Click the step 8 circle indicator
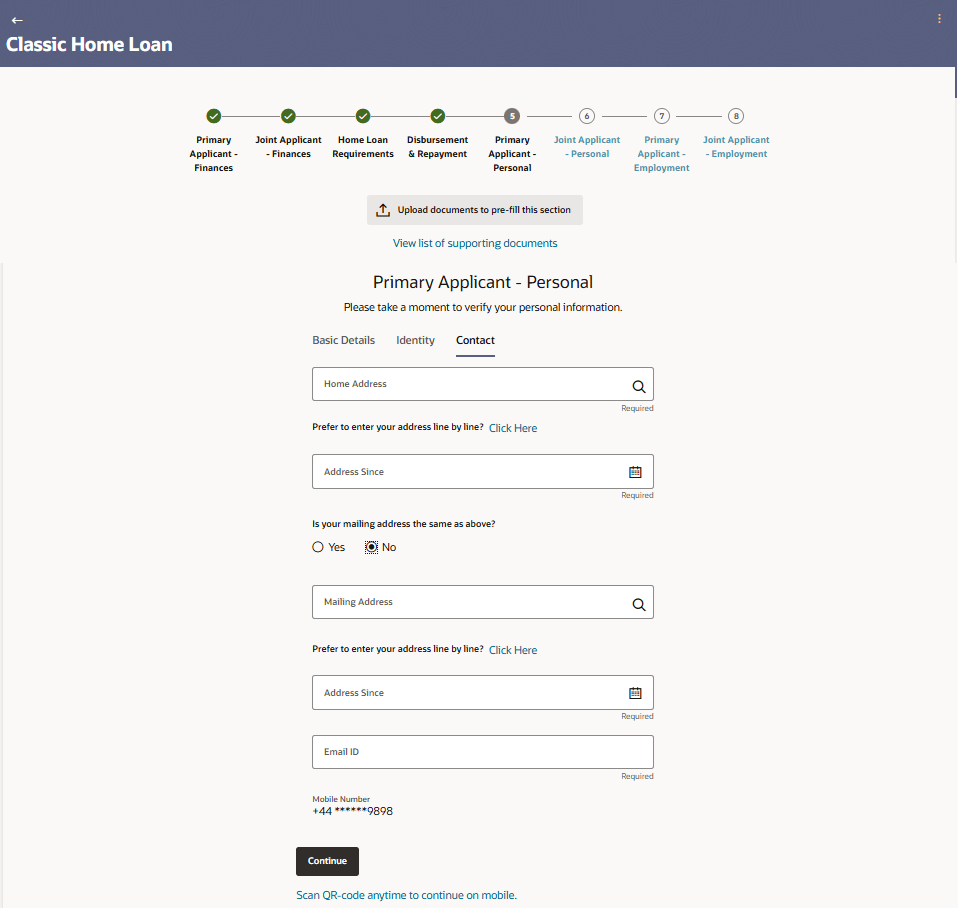 point(736,115)
